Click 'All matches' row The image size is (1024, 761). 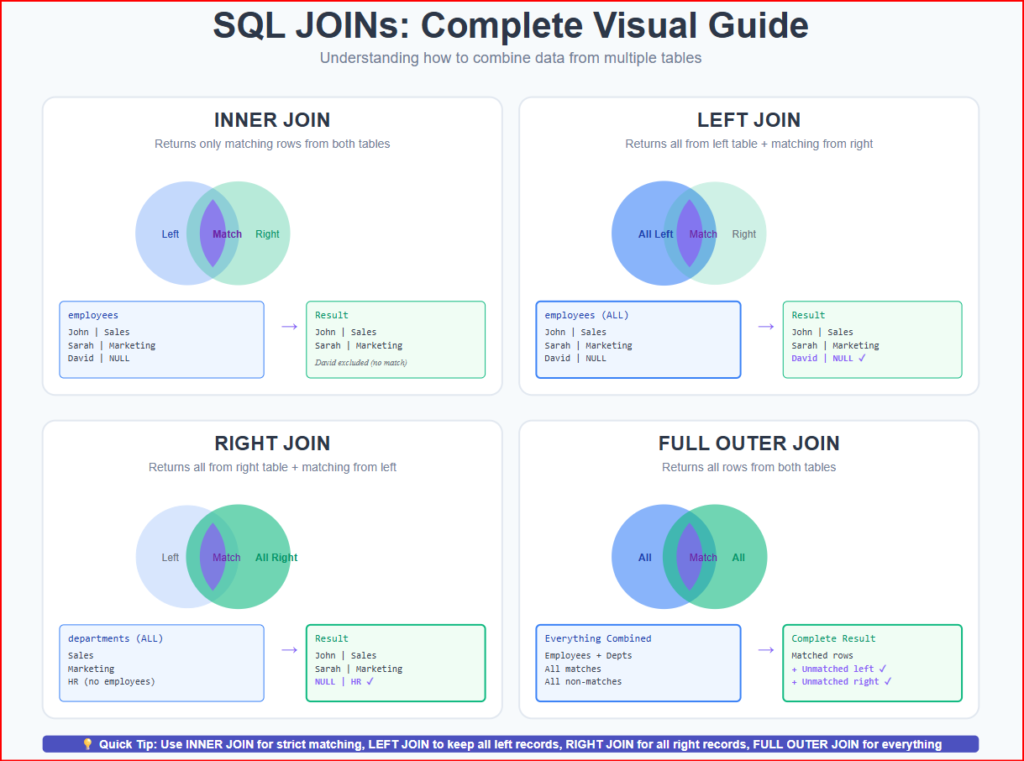click(x=573, y=668)
